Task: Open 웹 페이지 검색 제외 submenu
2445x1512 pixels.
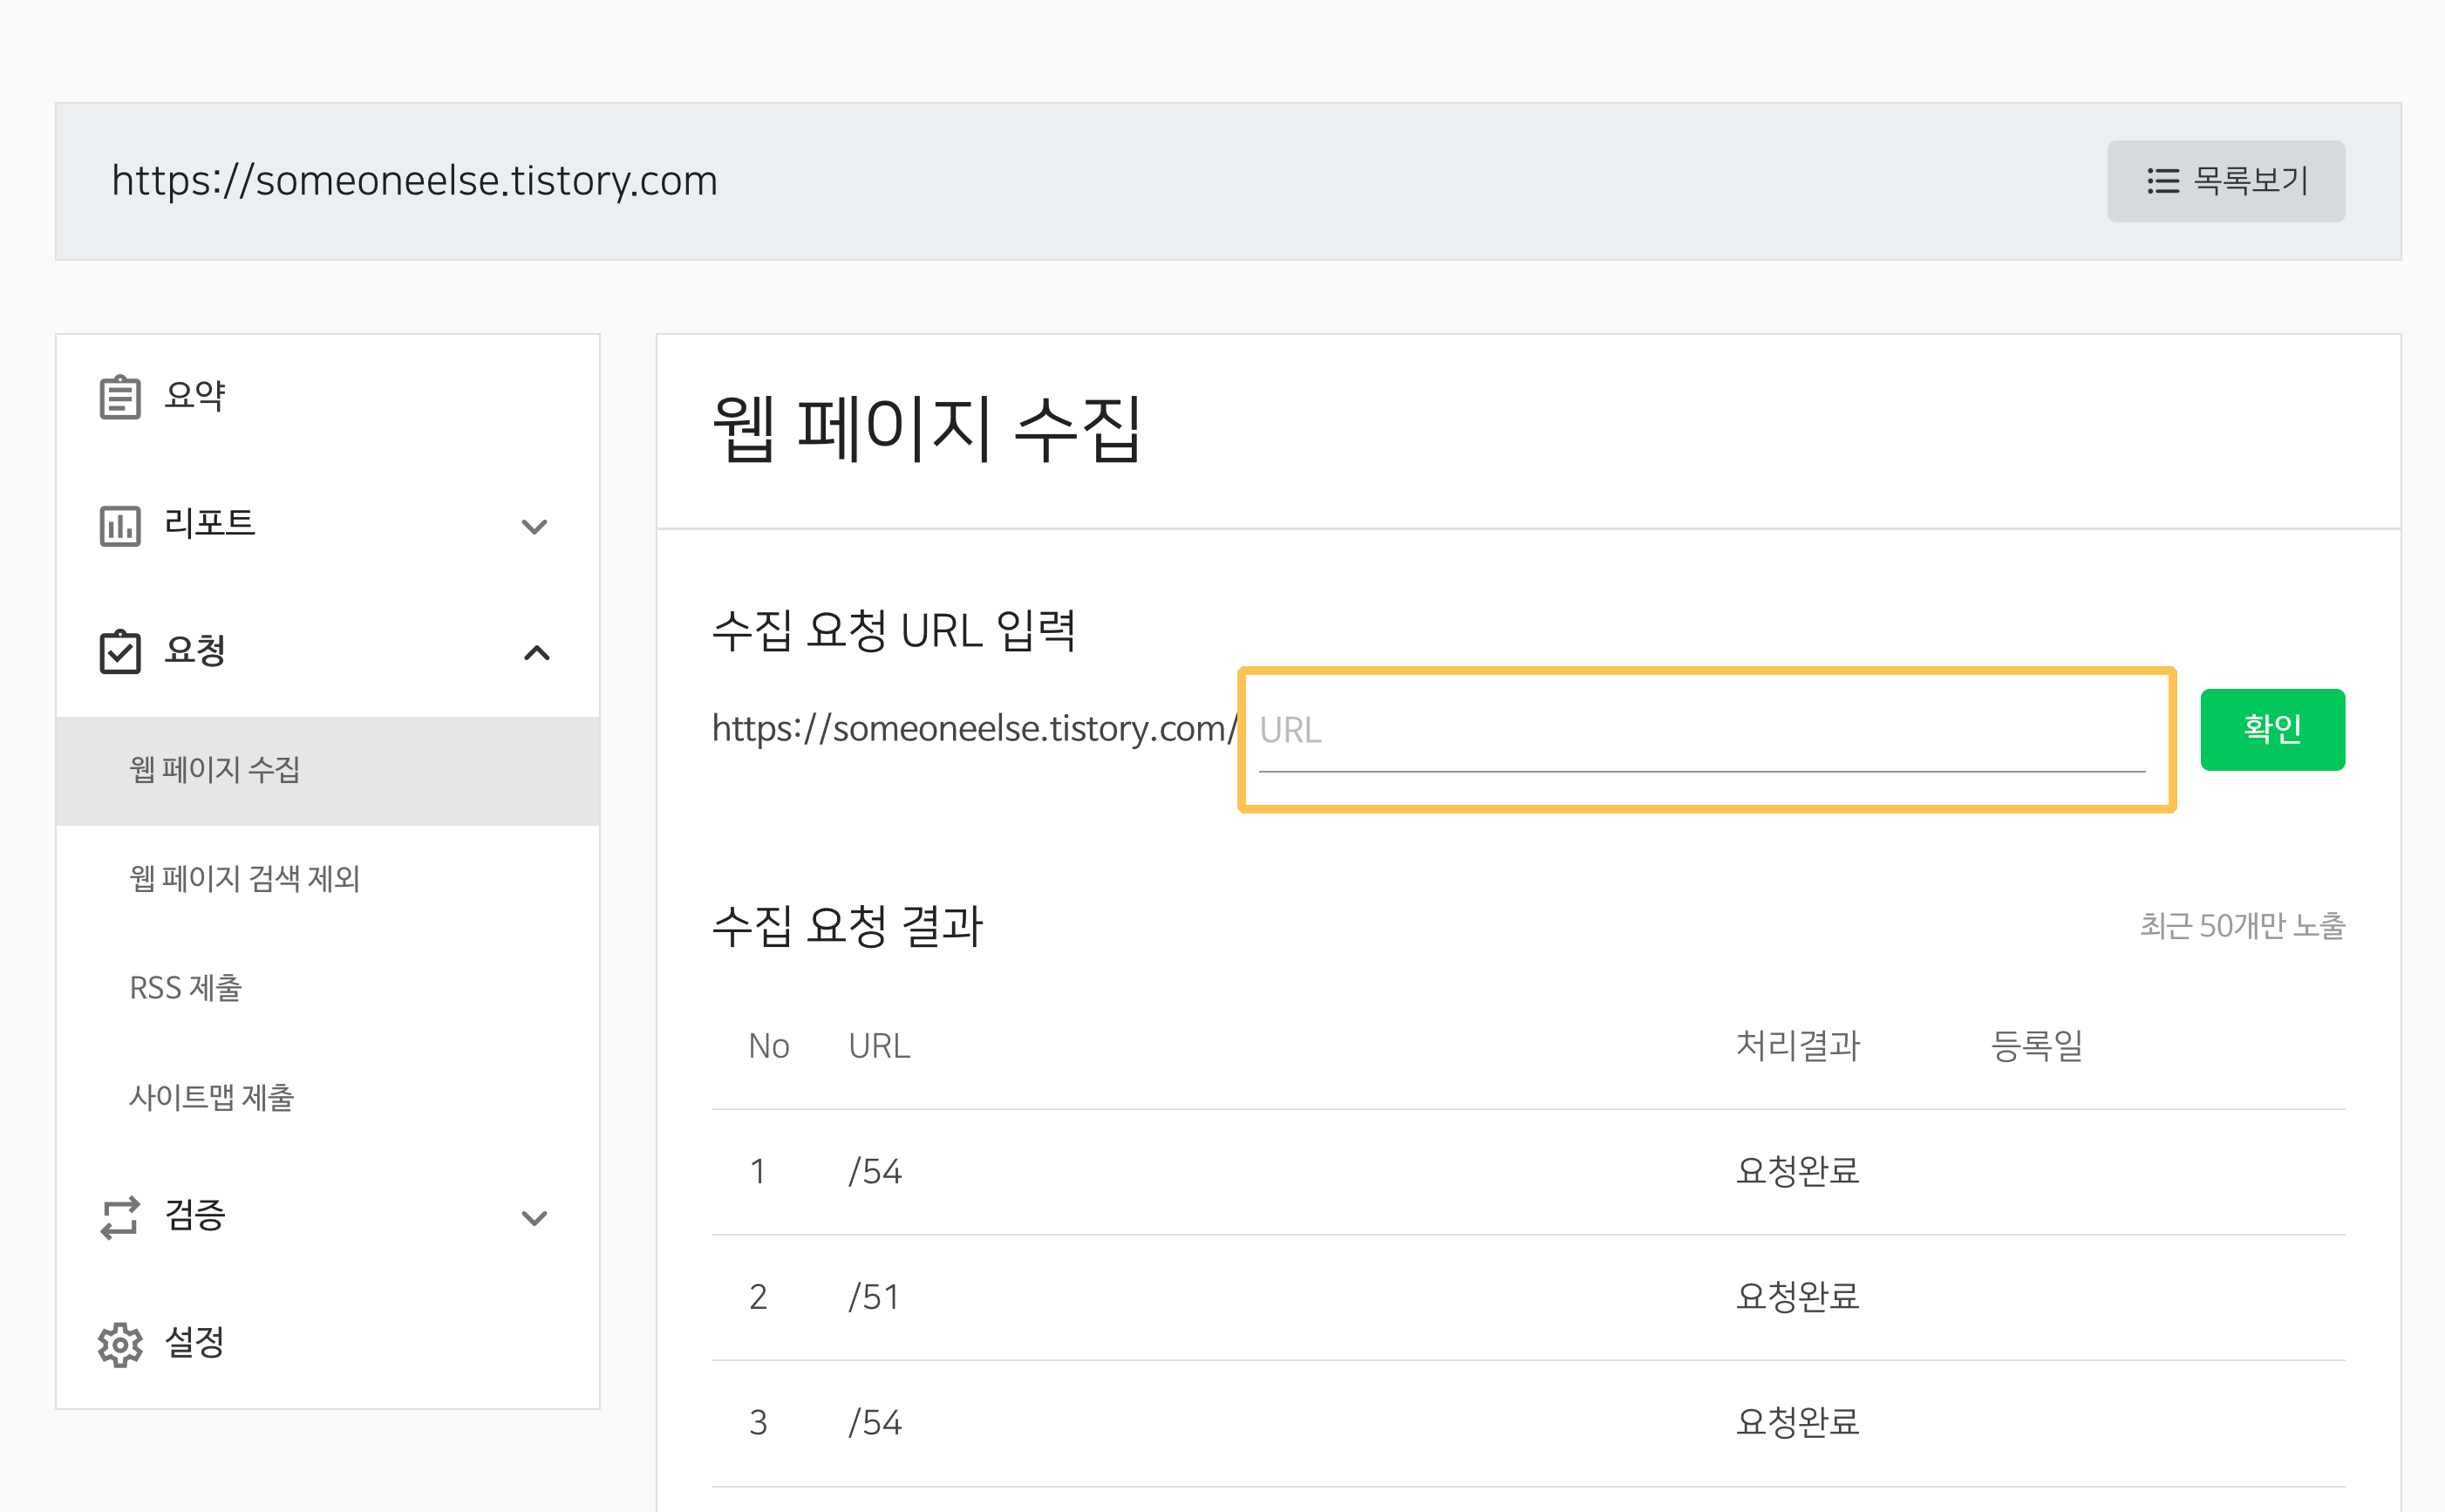Action: [245, 879]
